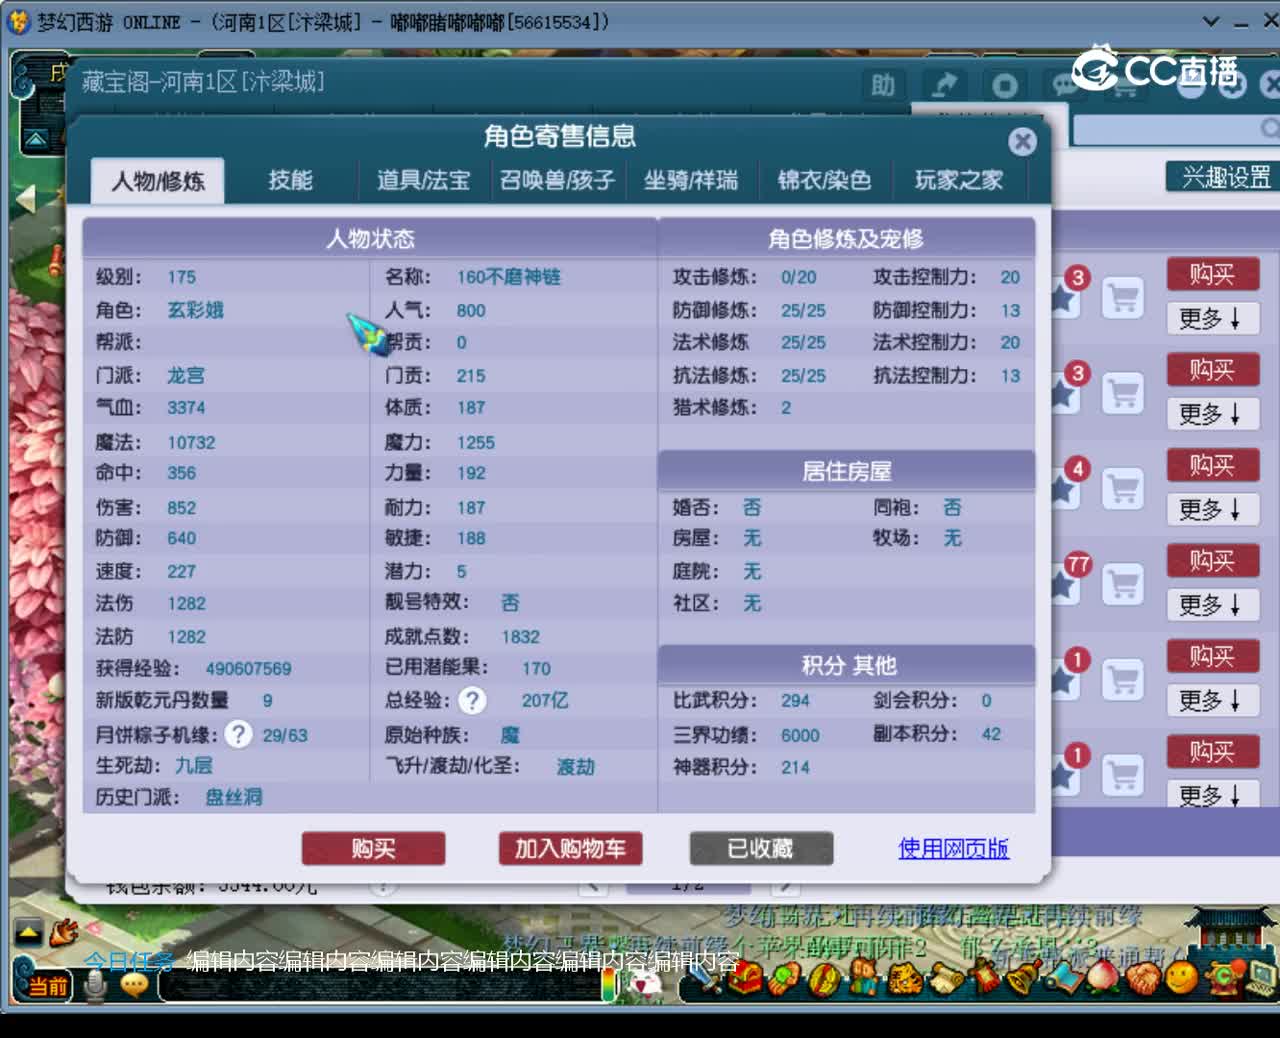Click the 三界功绩 value 6000
The image size is (1280, 1038).
click(x=800, y=735)
